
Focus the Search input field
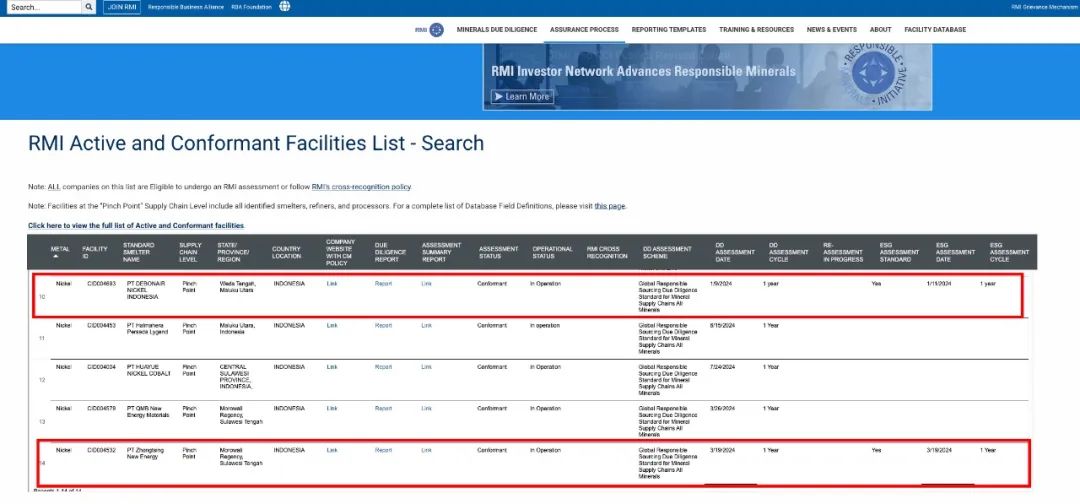[x=45, y=7]
